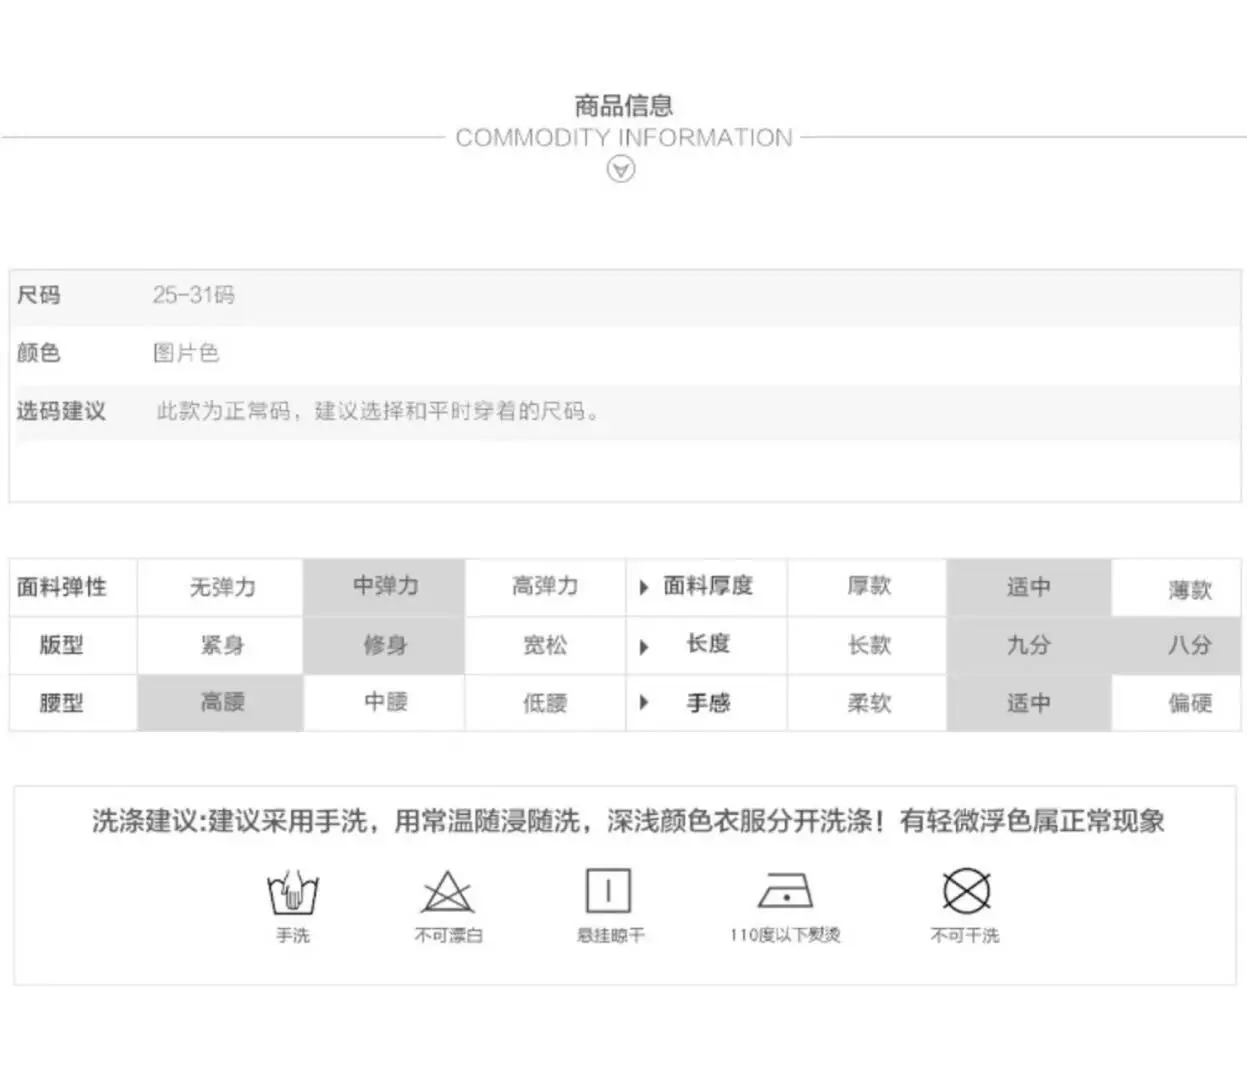The height and width of the screenshot is (1079, 1247).
Task: Click the 柔软 hand-feel cell
Action: point(868,703)
